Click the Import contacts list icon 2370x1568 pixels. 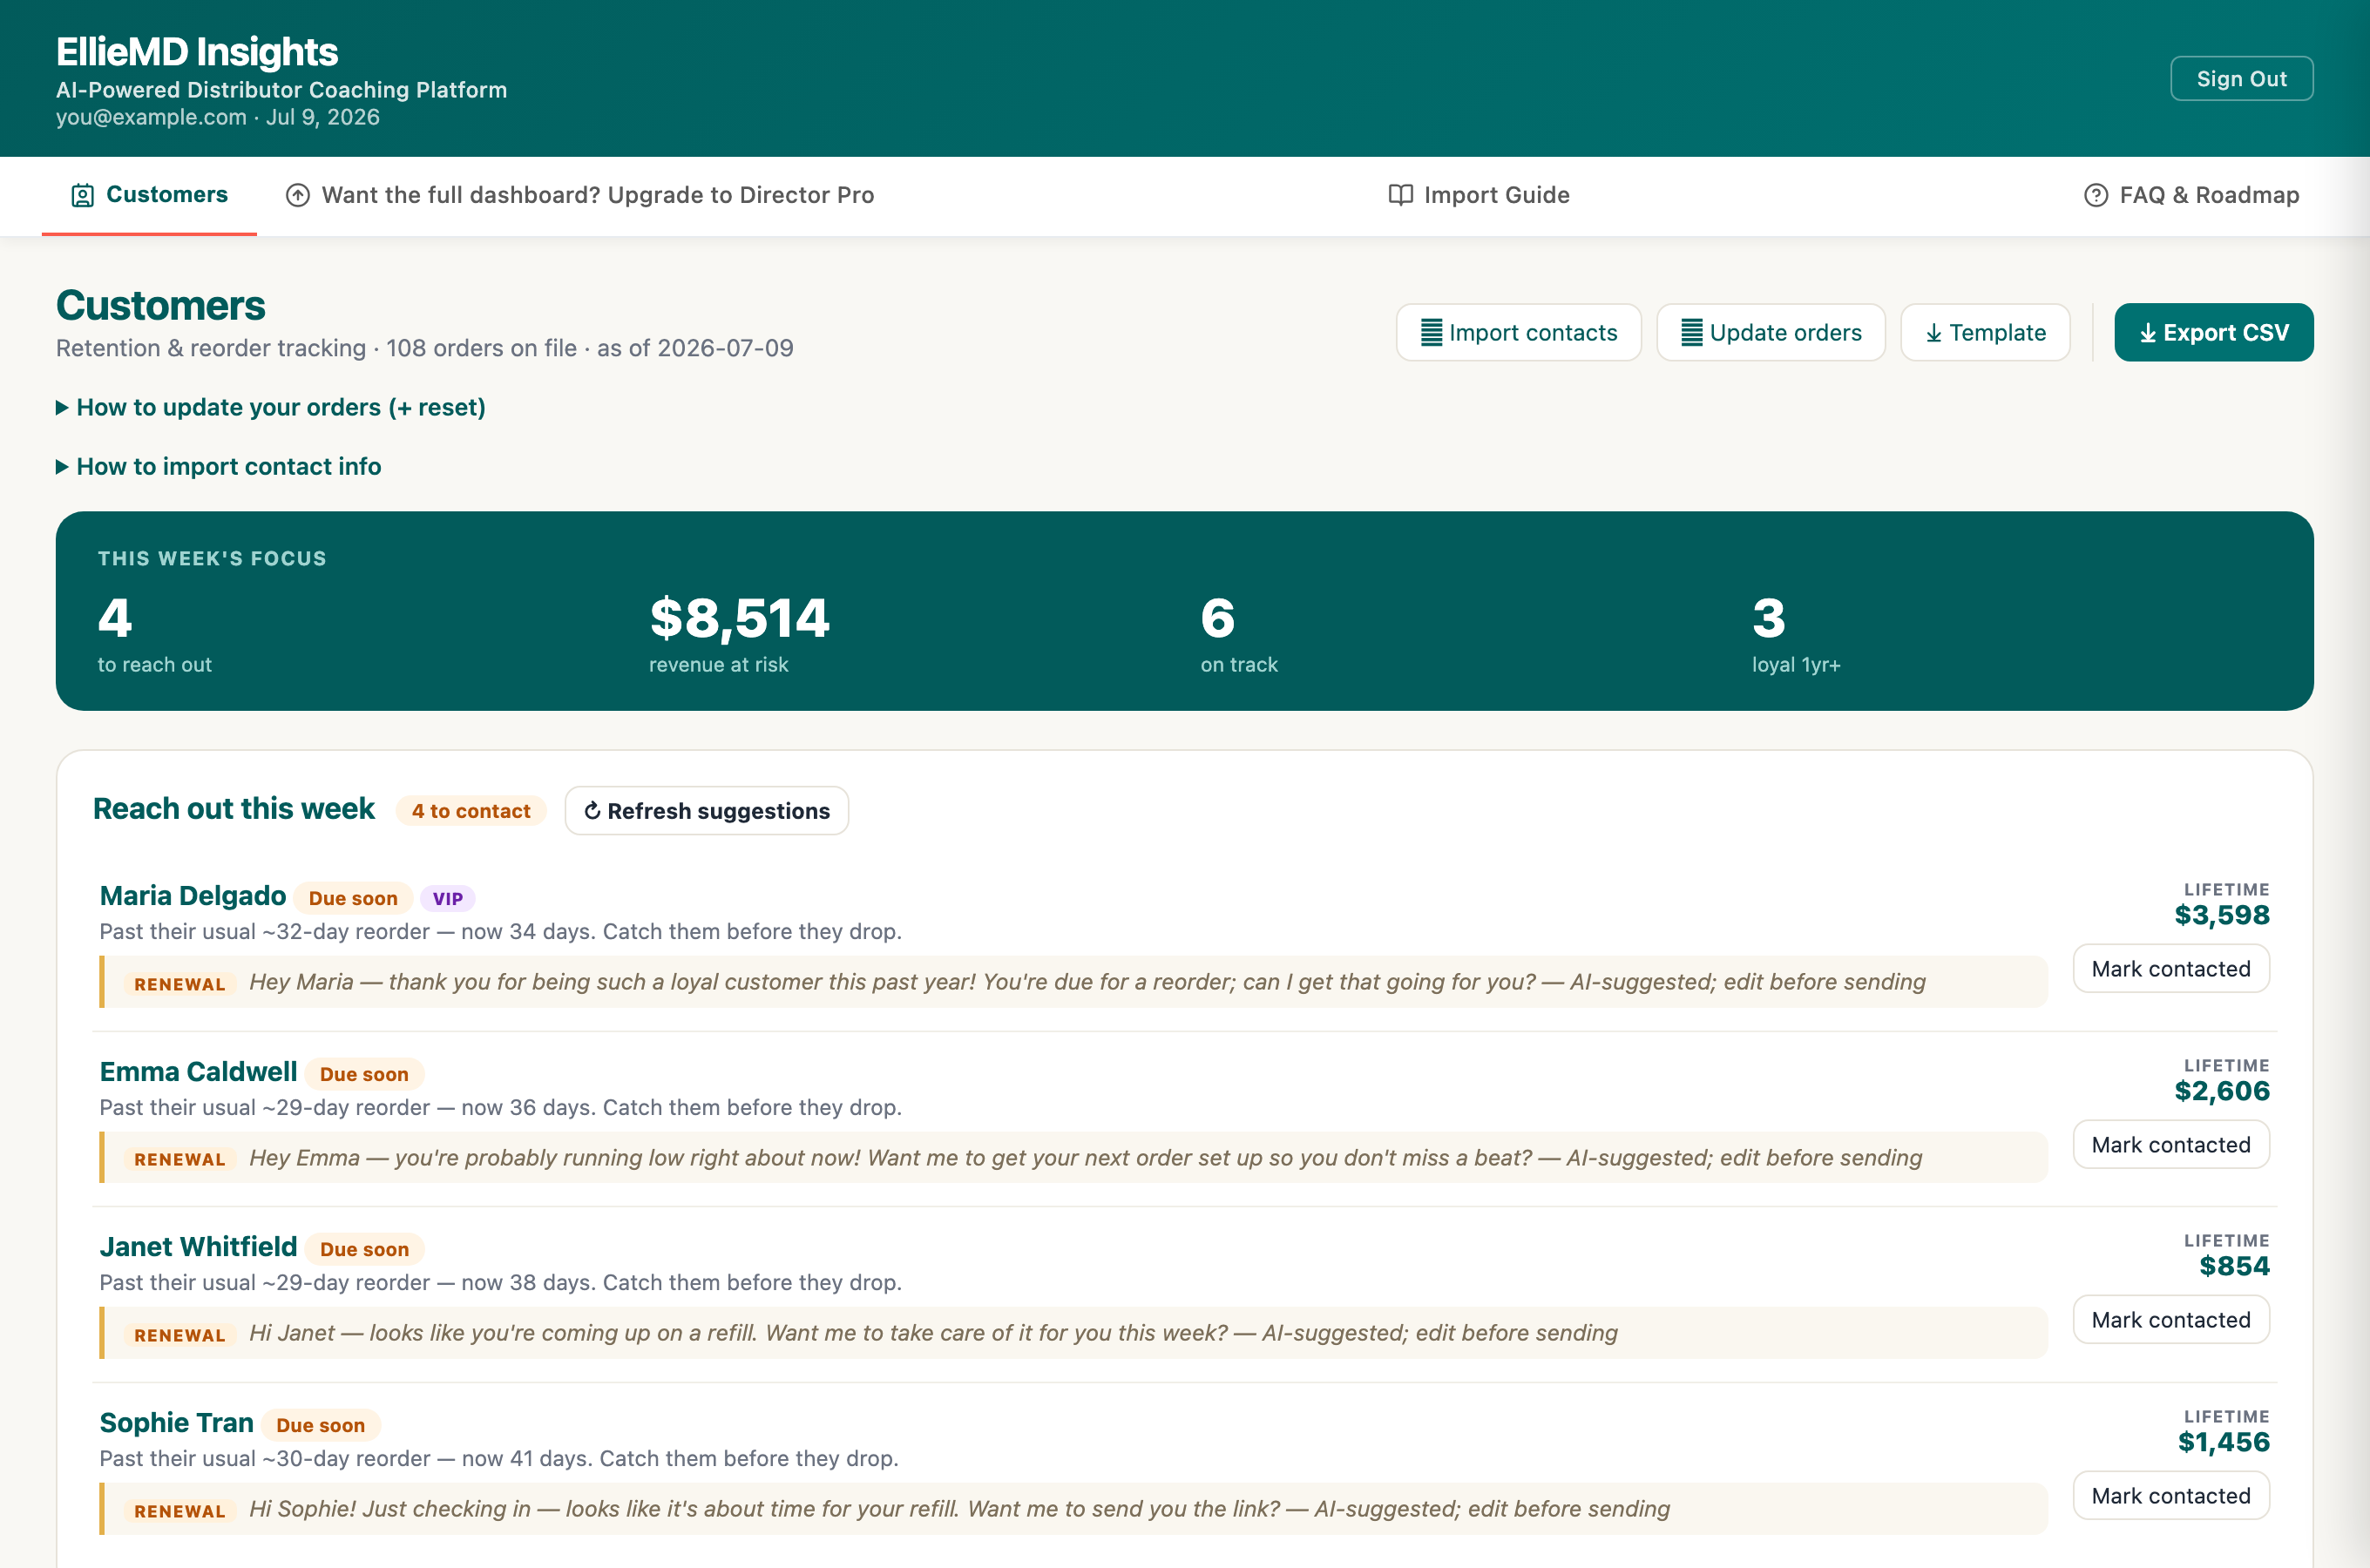pyautogui.click(x=1432, y=333)
